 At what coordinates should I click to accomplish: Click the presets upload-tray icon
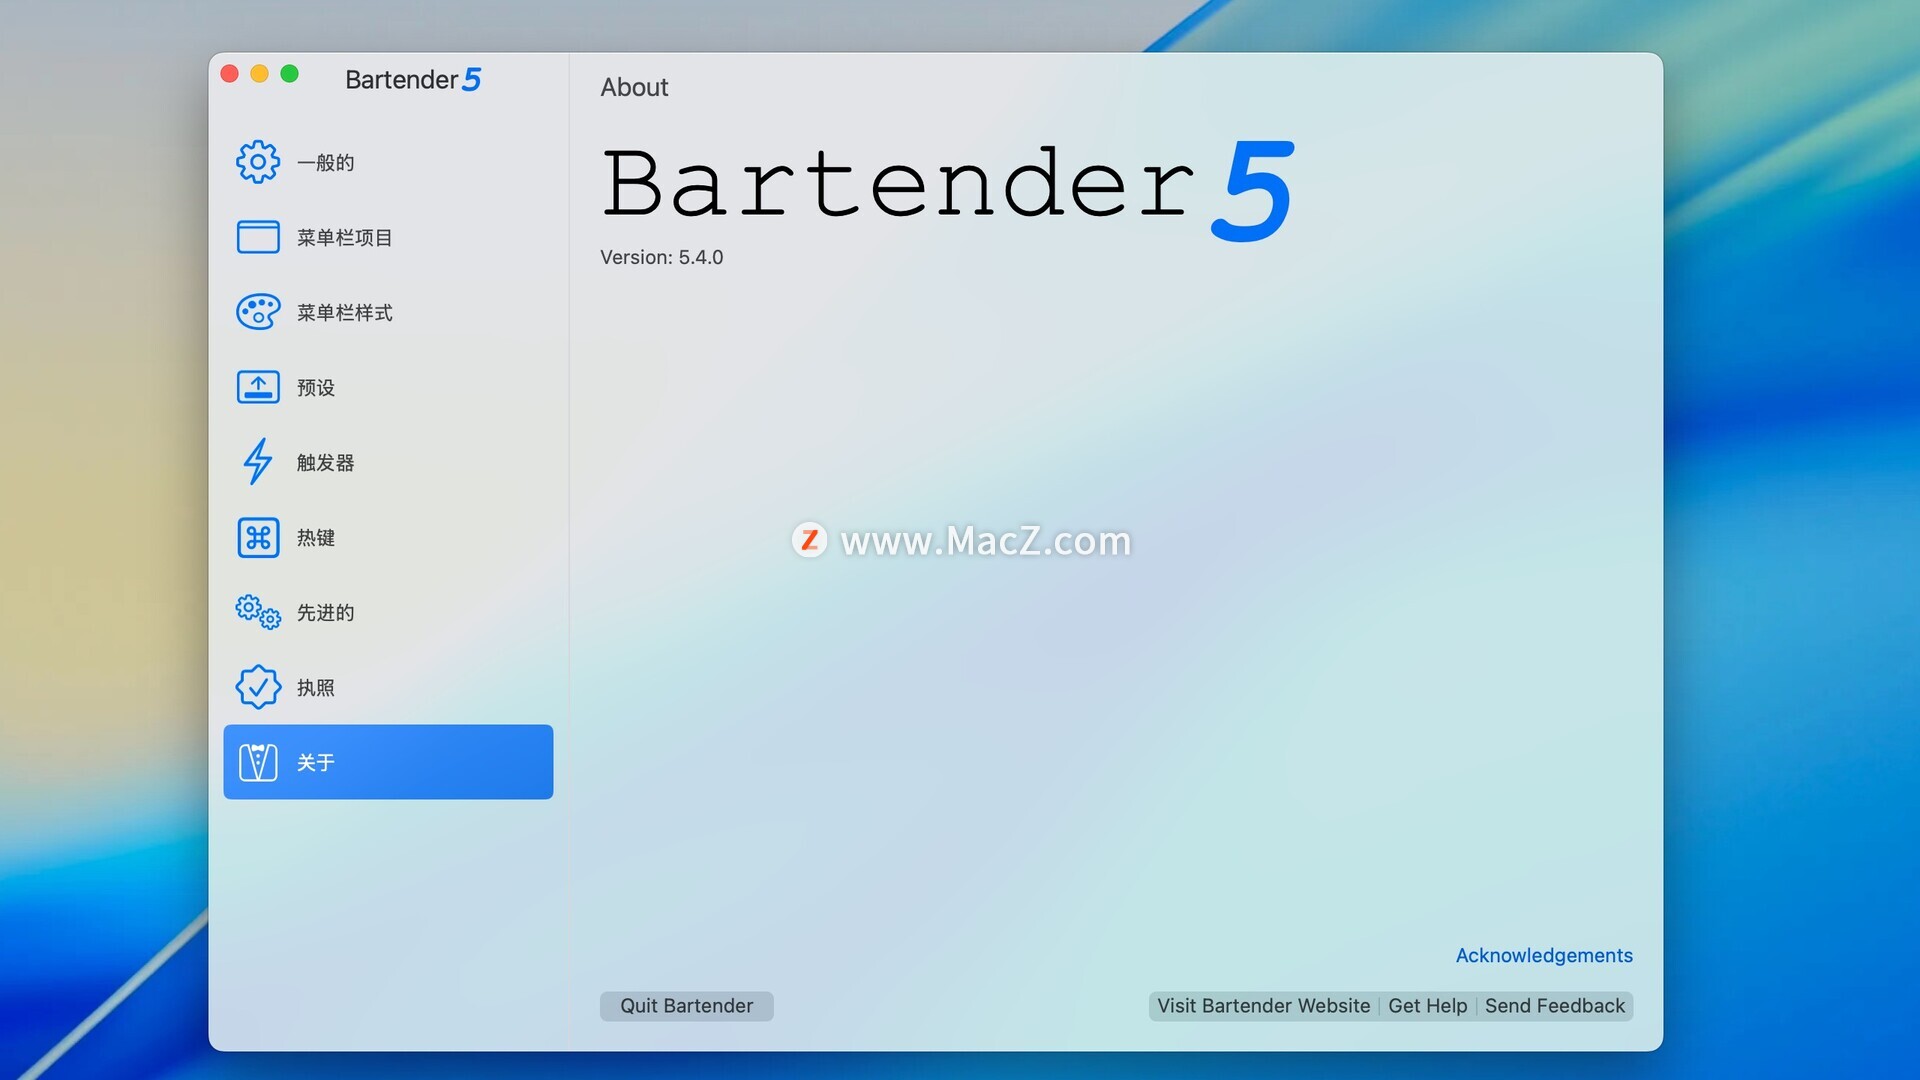[258, 387]
